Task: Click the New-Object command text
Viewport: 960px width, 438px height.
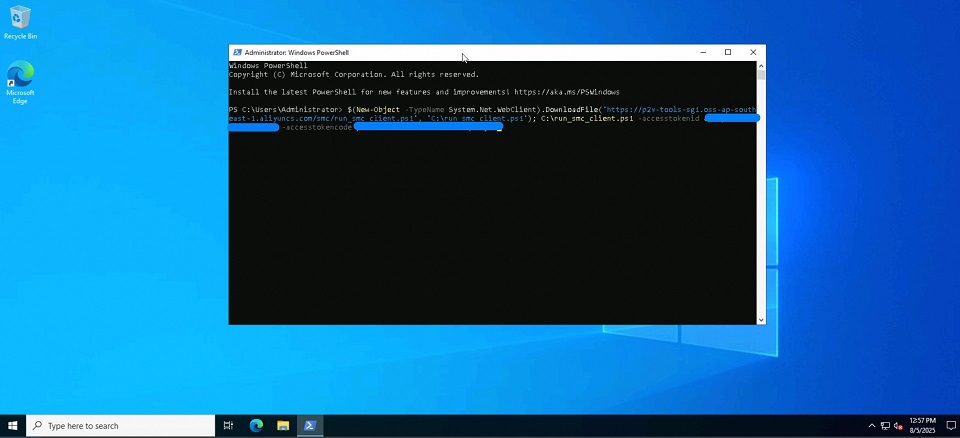Action: (x=378, y=110)
